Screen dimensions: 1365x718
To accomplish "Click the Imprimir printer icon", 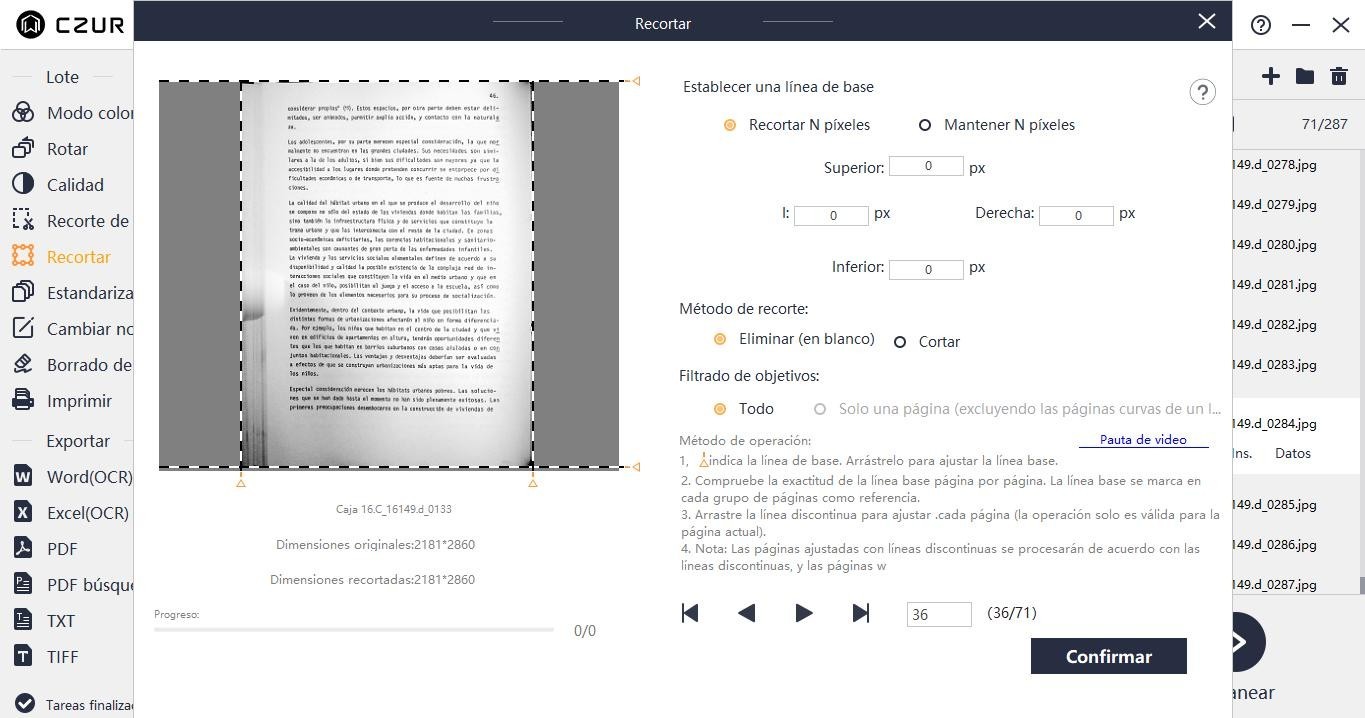I will coord(23,400).
